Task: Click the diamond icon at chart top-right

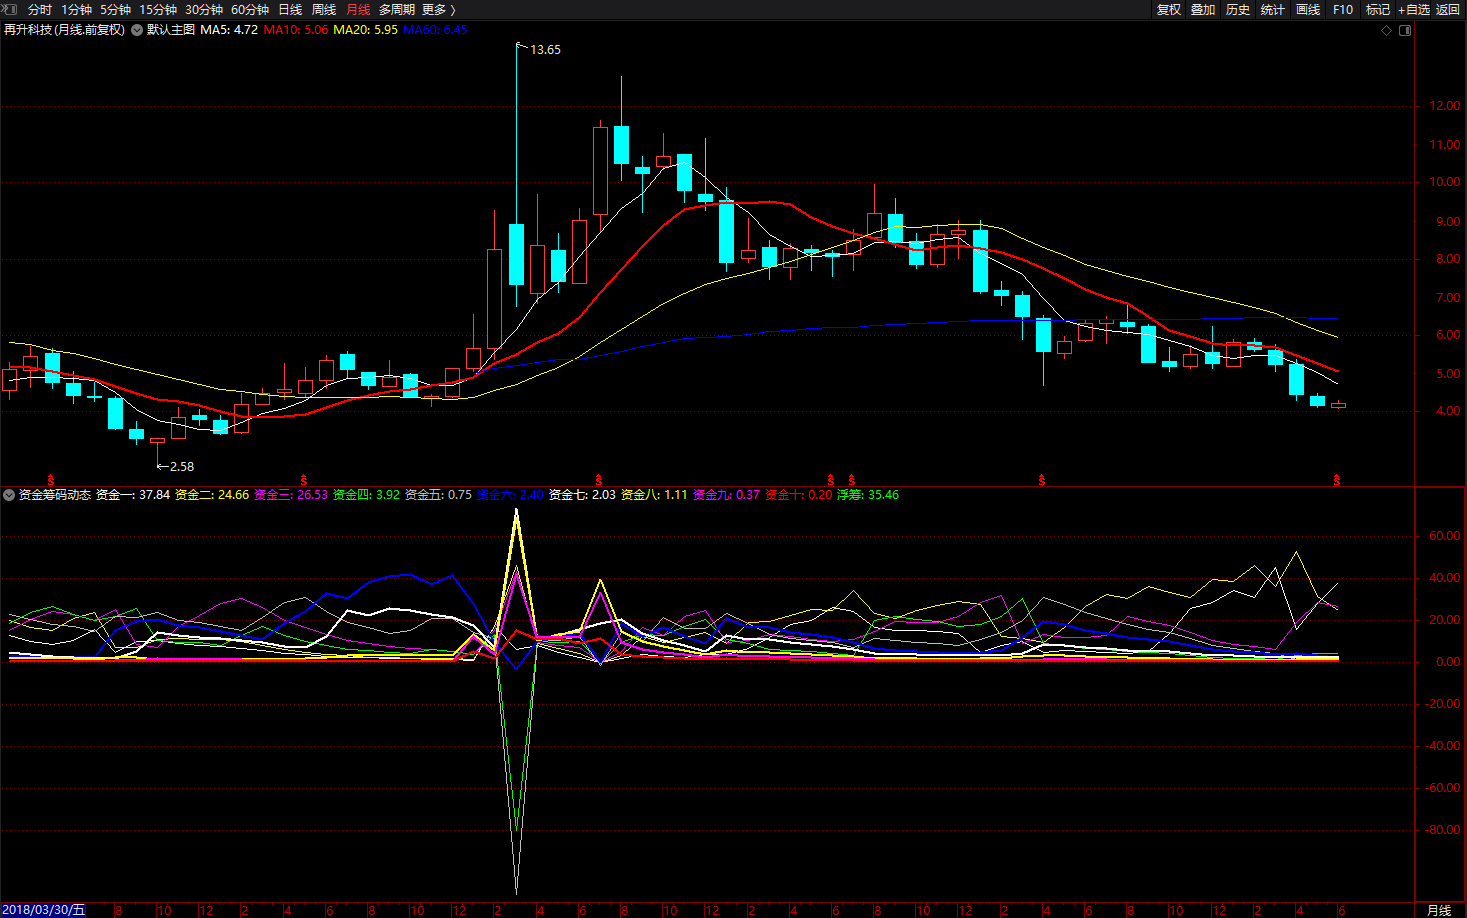Action: click(x=1386, y=30)
